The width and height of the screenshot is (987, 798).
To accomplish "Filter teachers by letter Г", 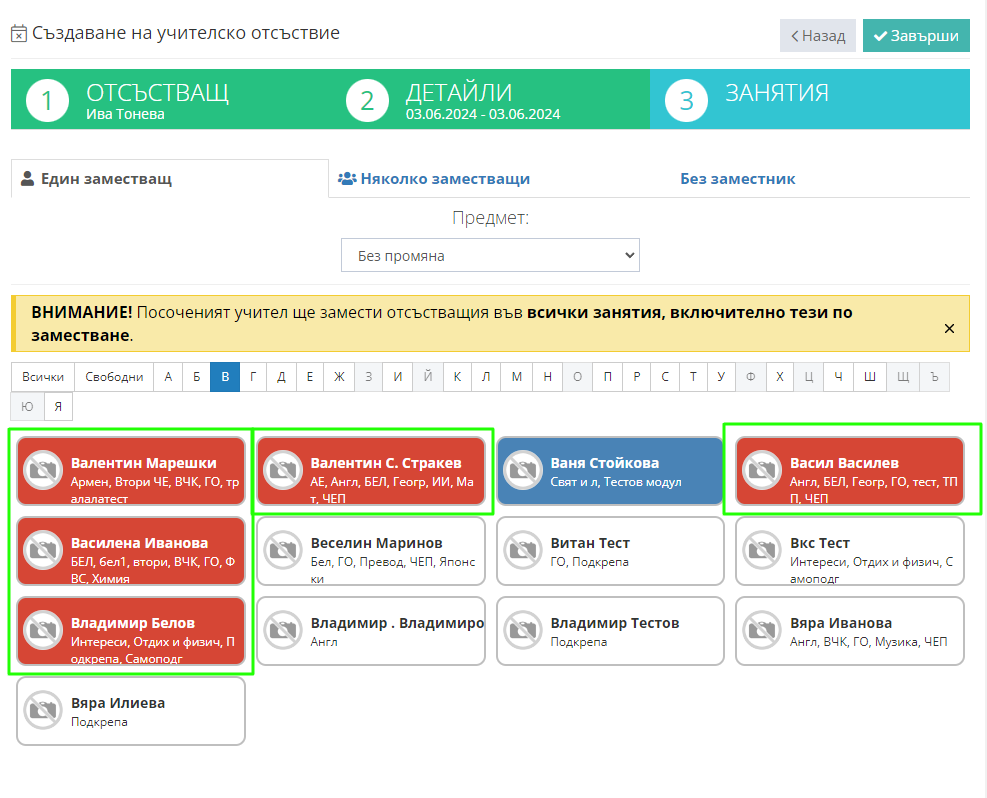I will point(253,377).
